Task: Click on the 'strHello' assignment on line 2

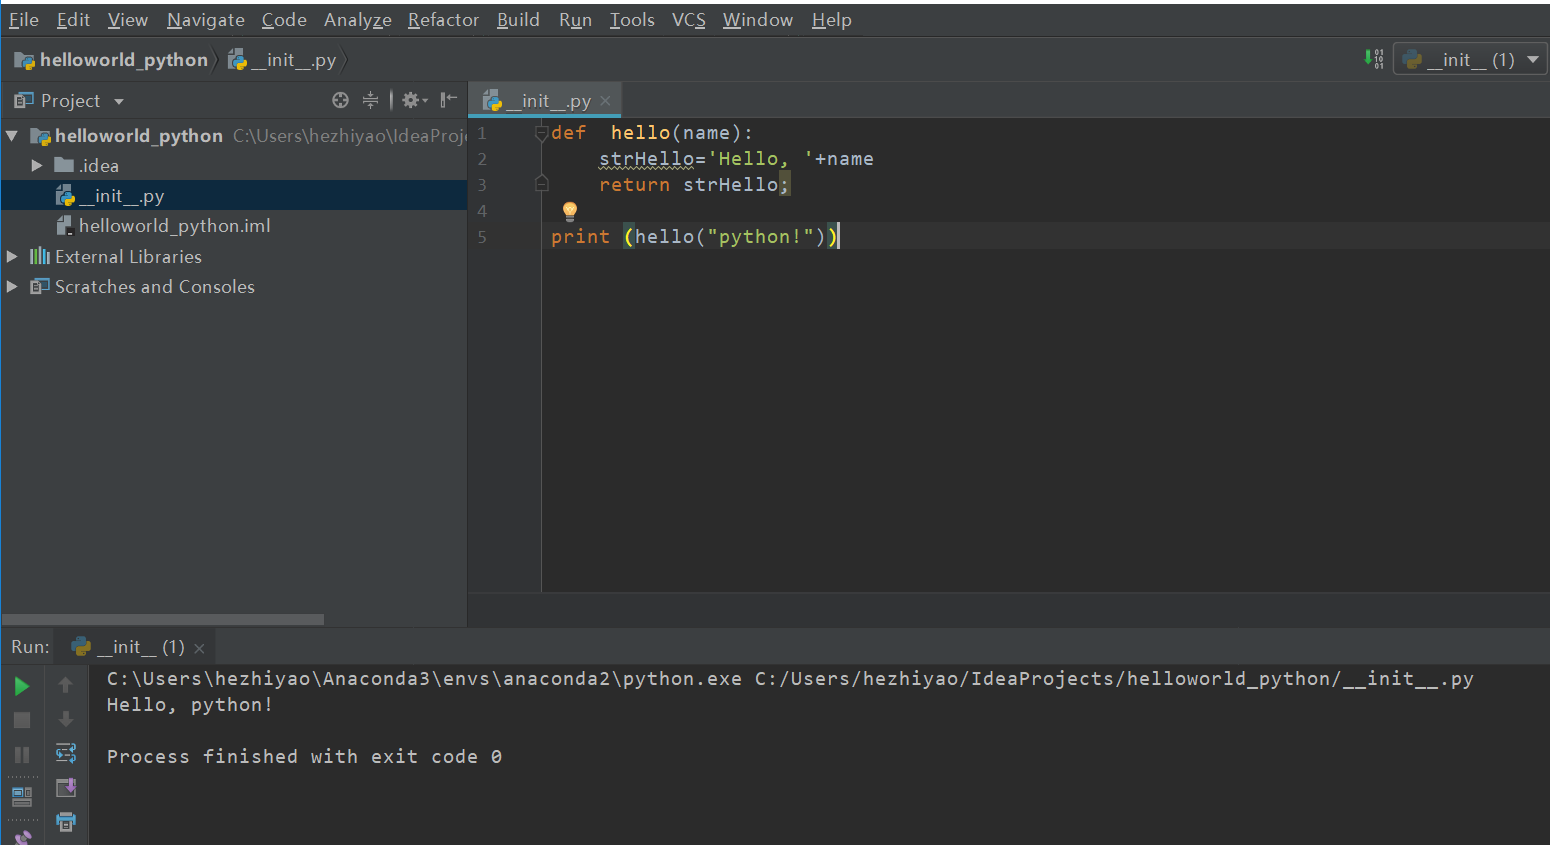Action: 736,159
